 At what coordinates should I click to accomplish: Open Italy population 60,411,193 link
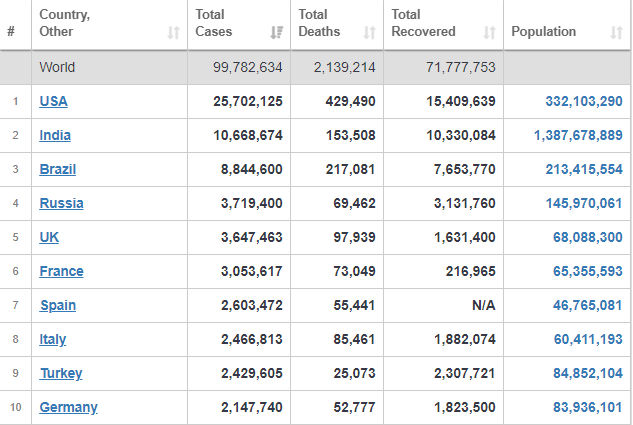coord(588,339)
